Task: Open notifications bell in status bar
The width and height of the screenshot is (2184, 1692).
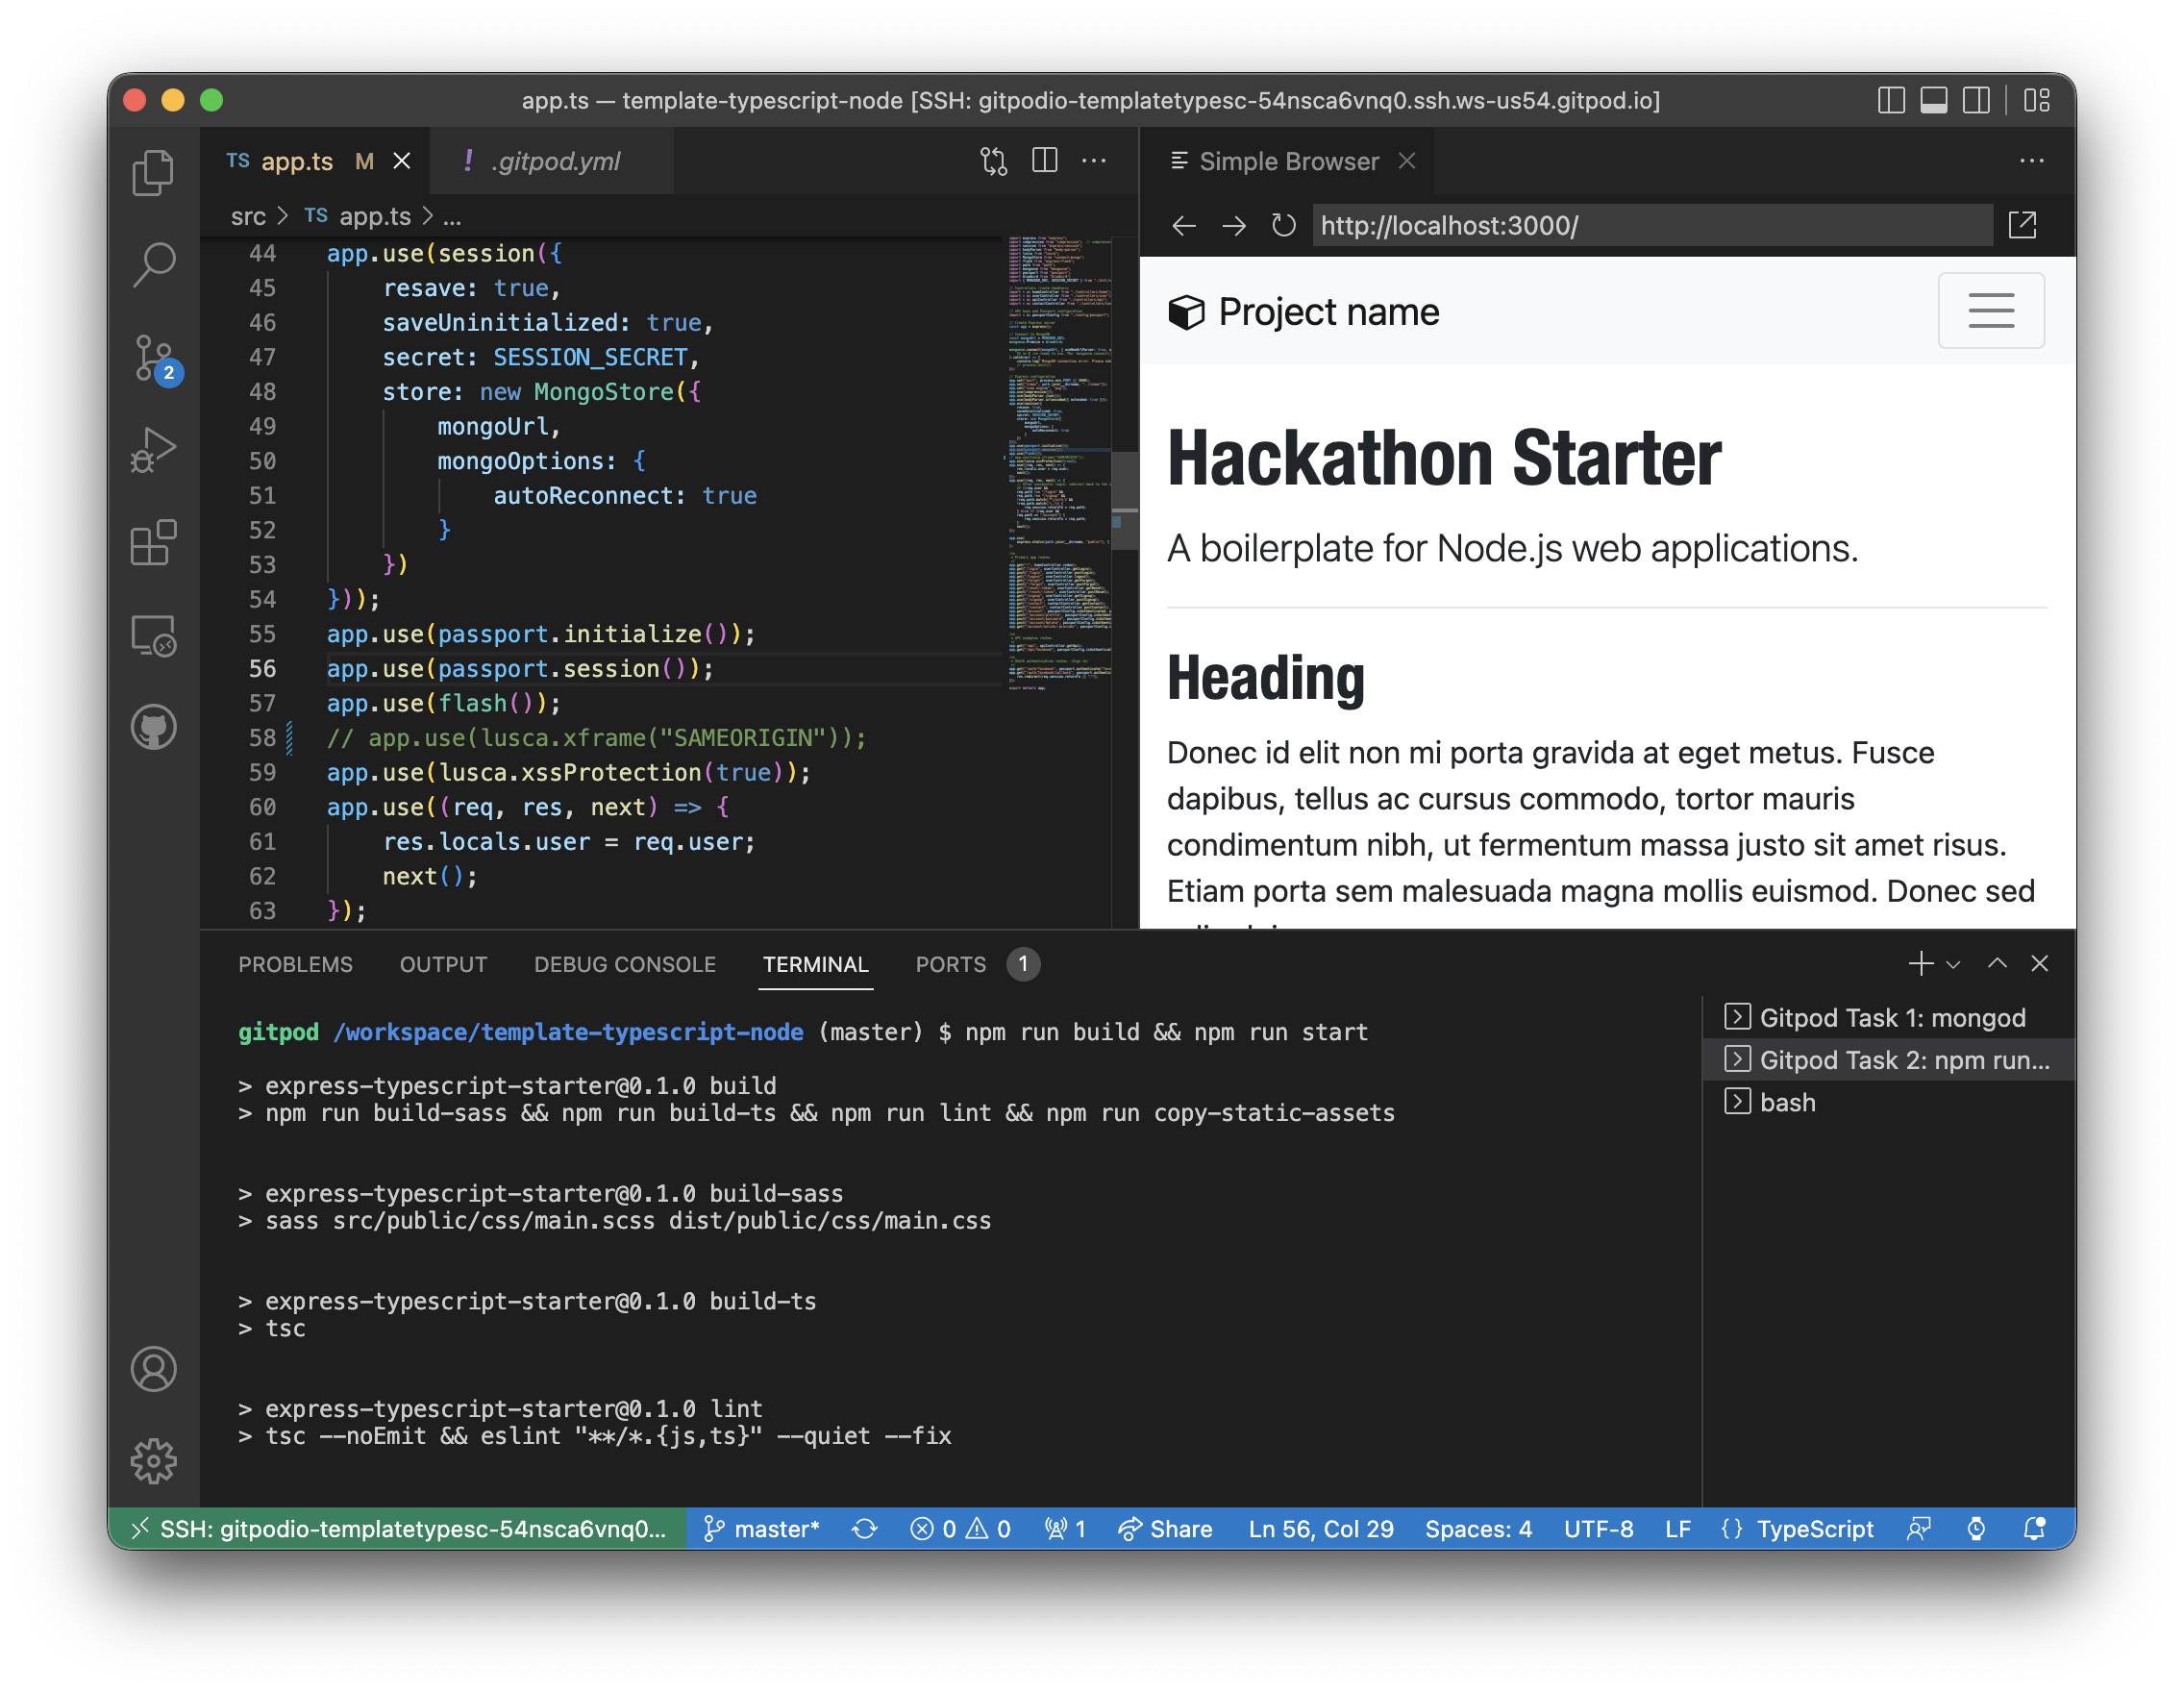Action: point(2034,1529)
